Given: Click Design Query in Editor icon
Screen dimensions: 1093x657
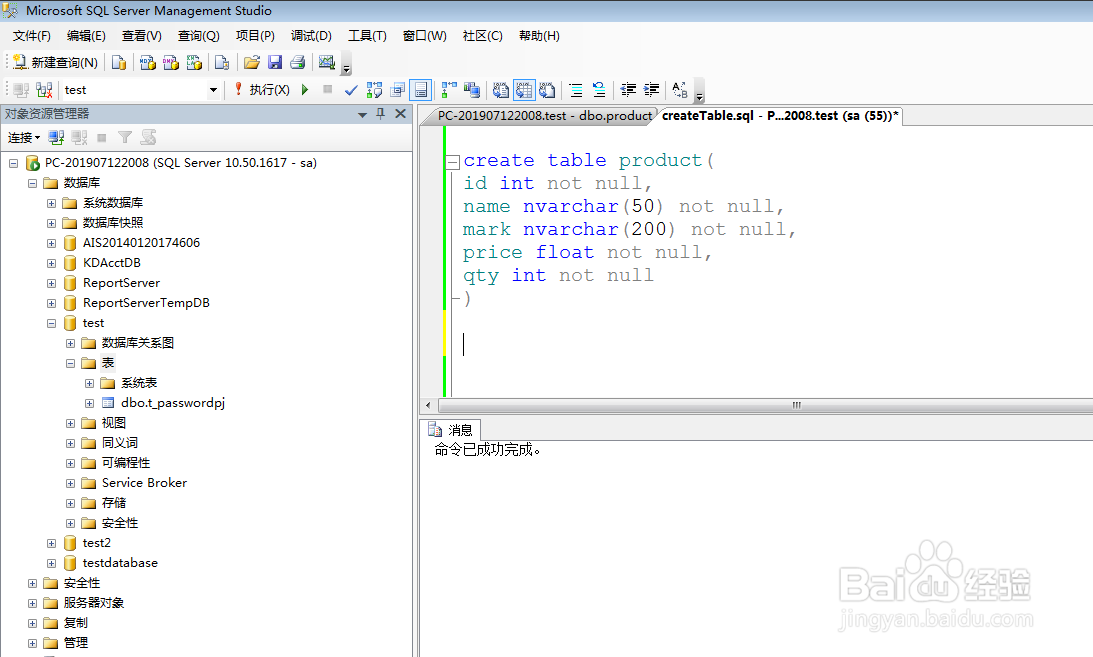Looking at the screenshot, I should [397, 90].
